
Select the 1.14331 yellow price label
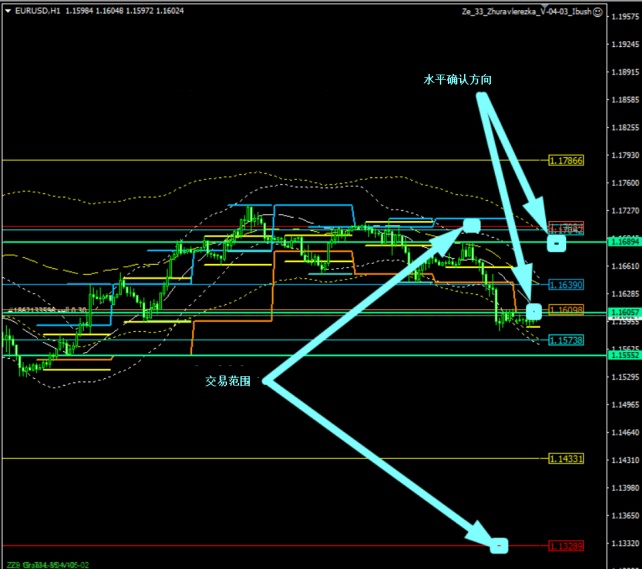pos(566,458)
